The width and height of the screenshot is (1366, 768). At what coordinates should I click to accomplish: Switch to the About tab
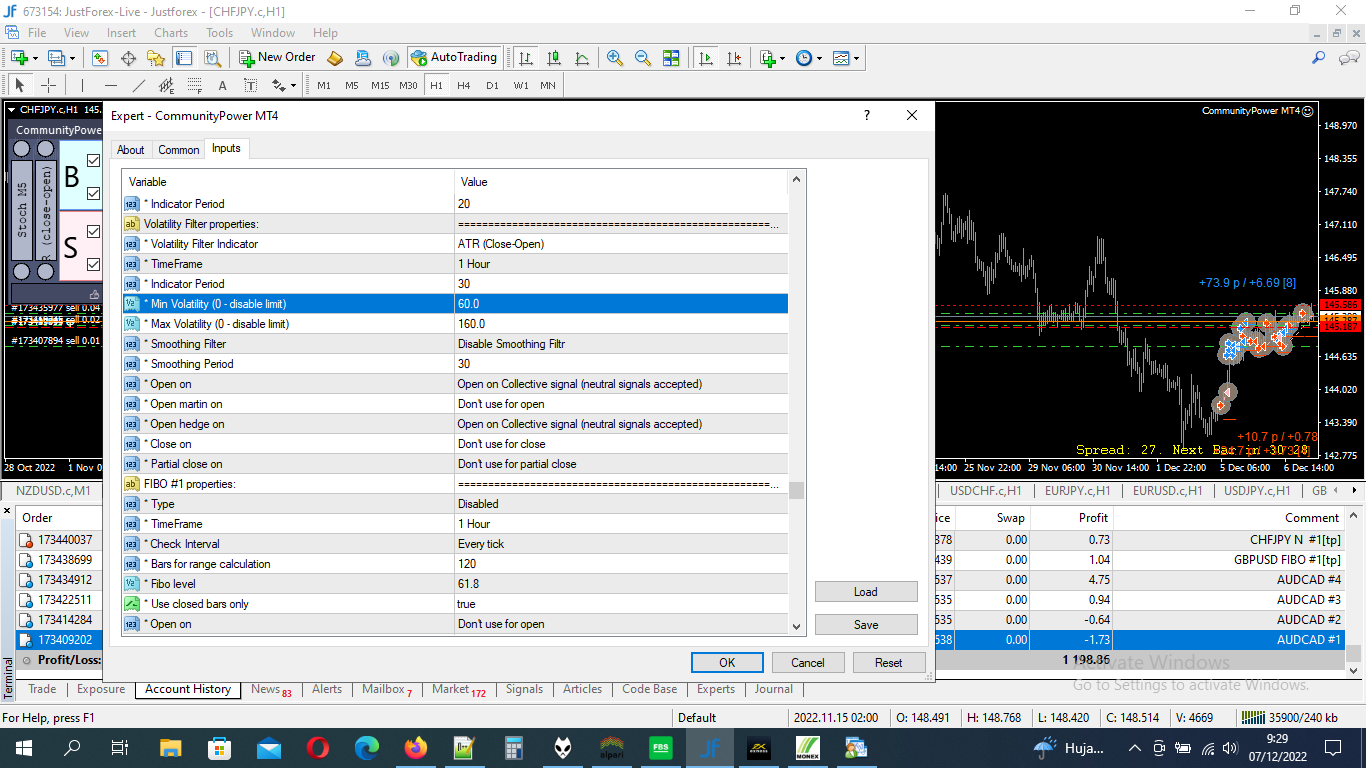[131, 150]
